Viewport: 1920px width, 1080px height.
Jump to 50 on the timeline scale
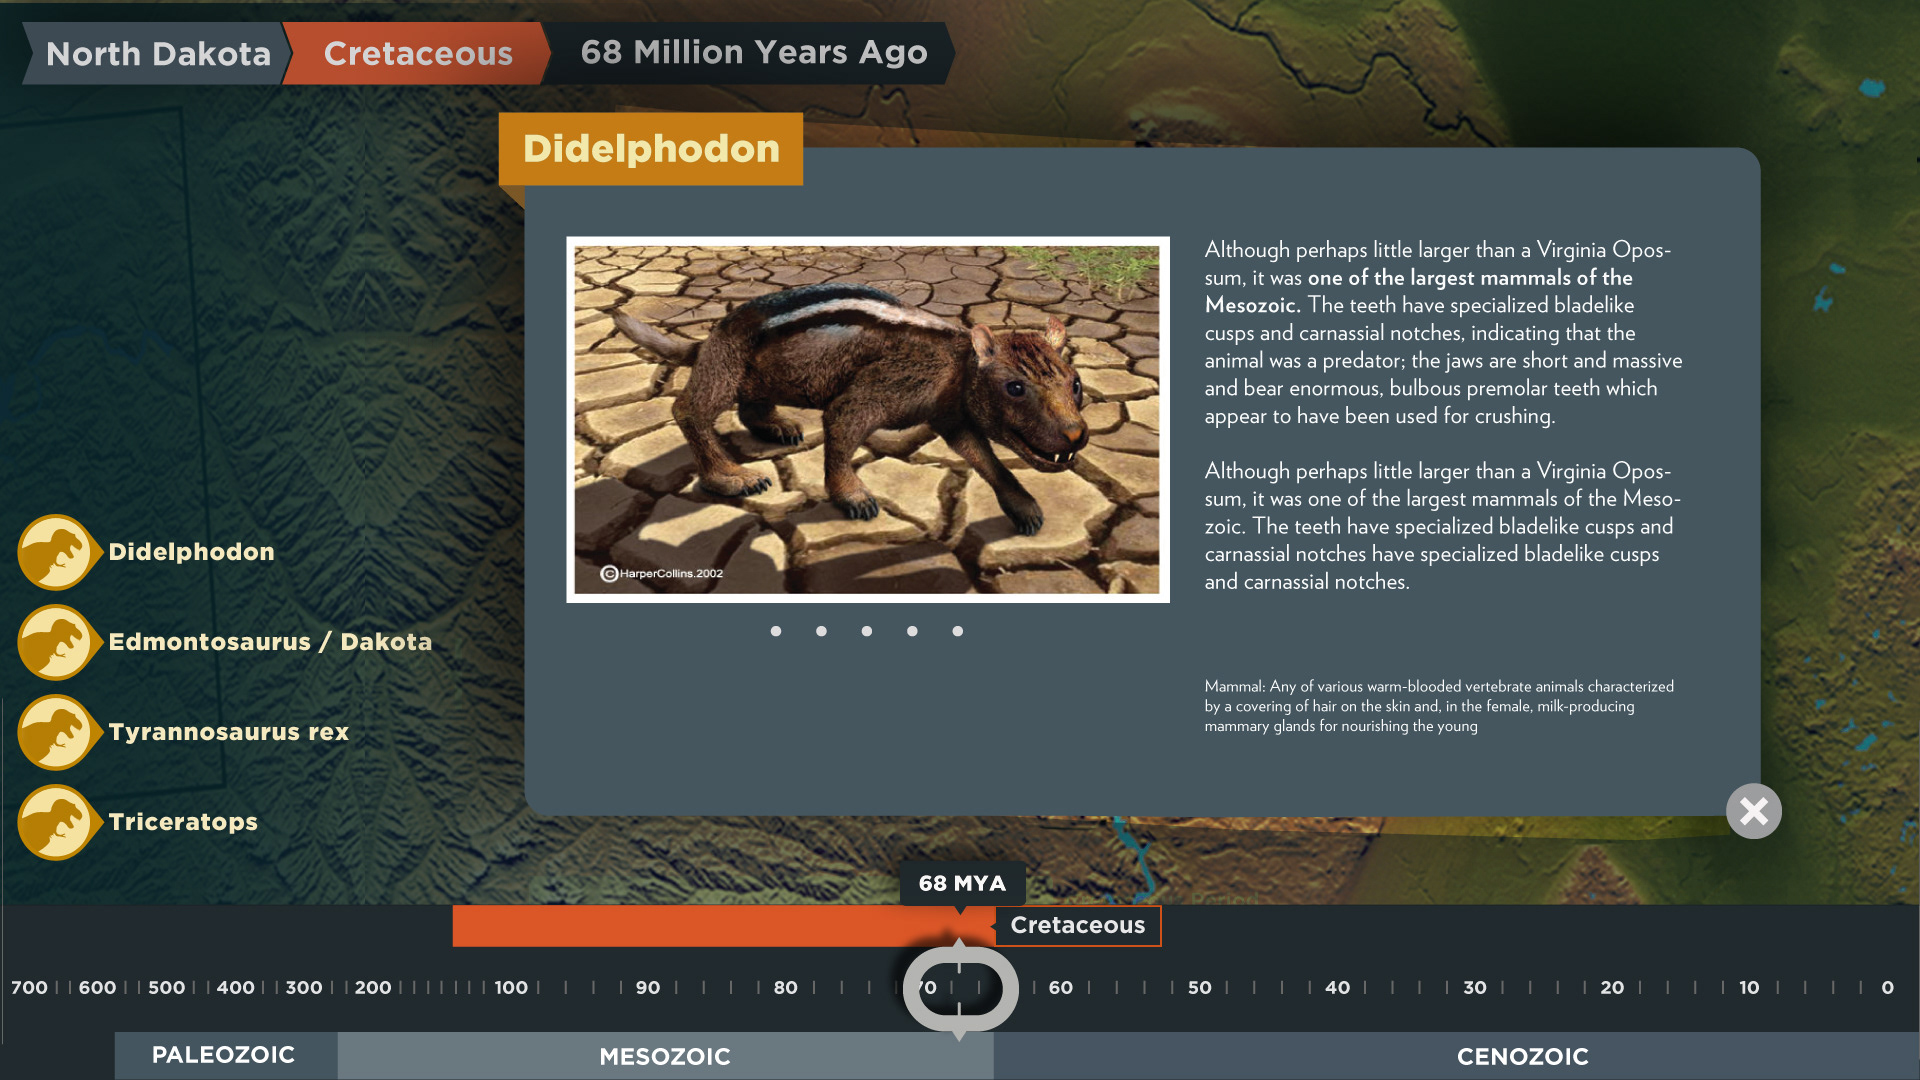point(1200,988)
